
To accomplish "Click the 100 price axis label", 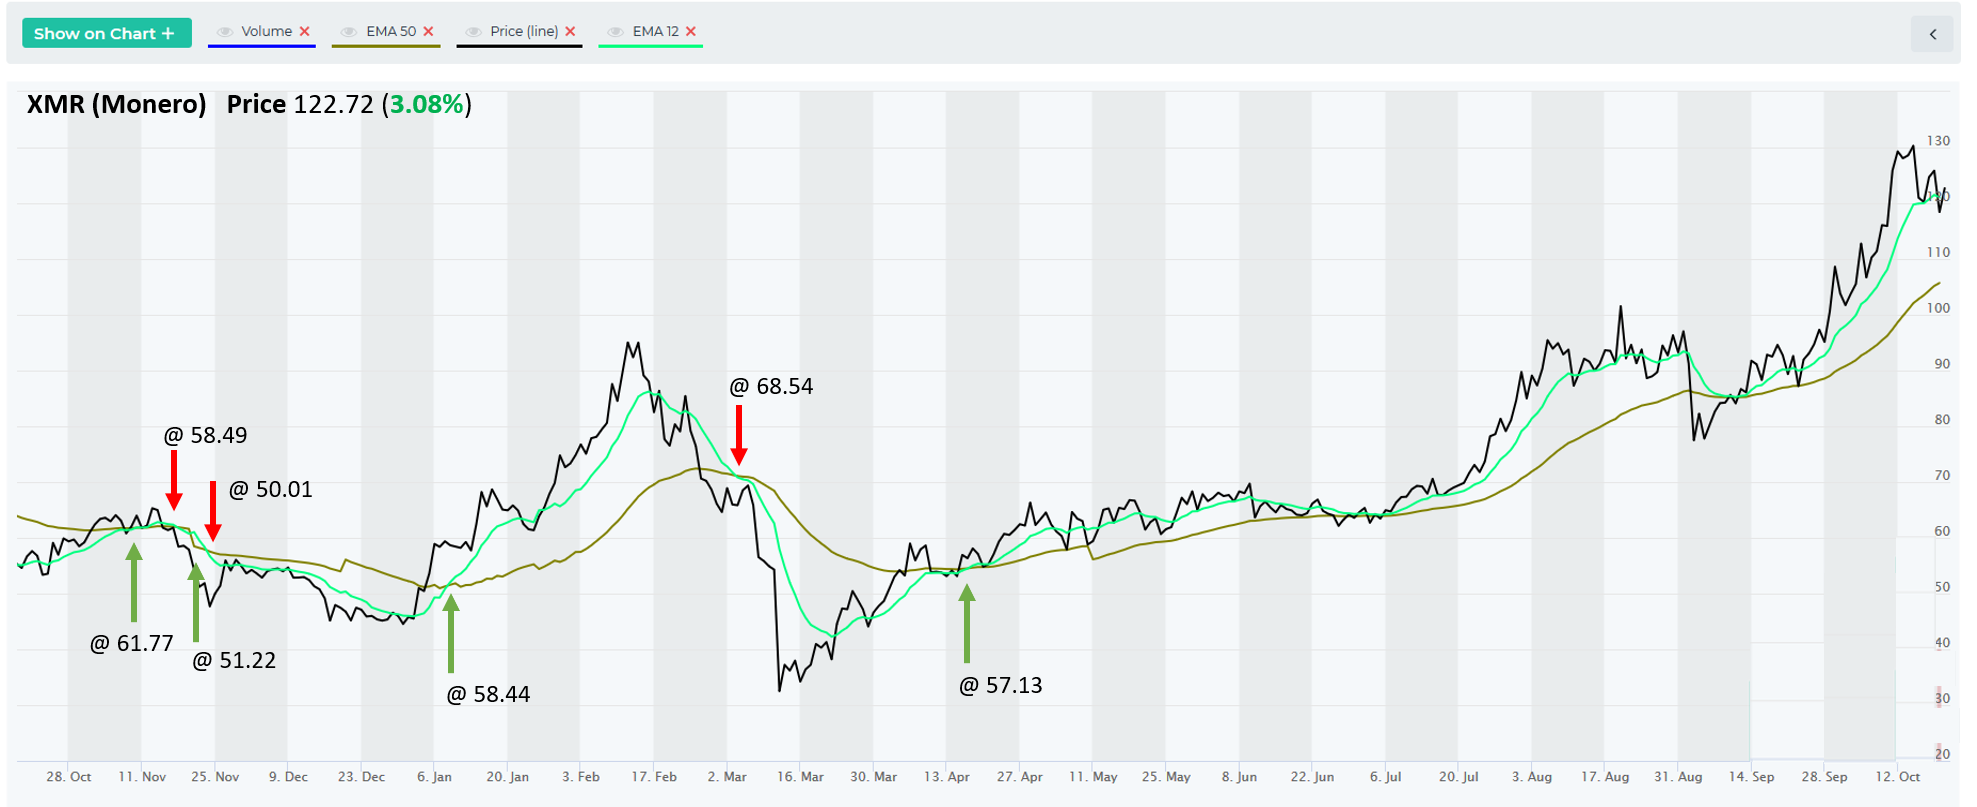I will pyautogui.click(x=1938, y=308).
